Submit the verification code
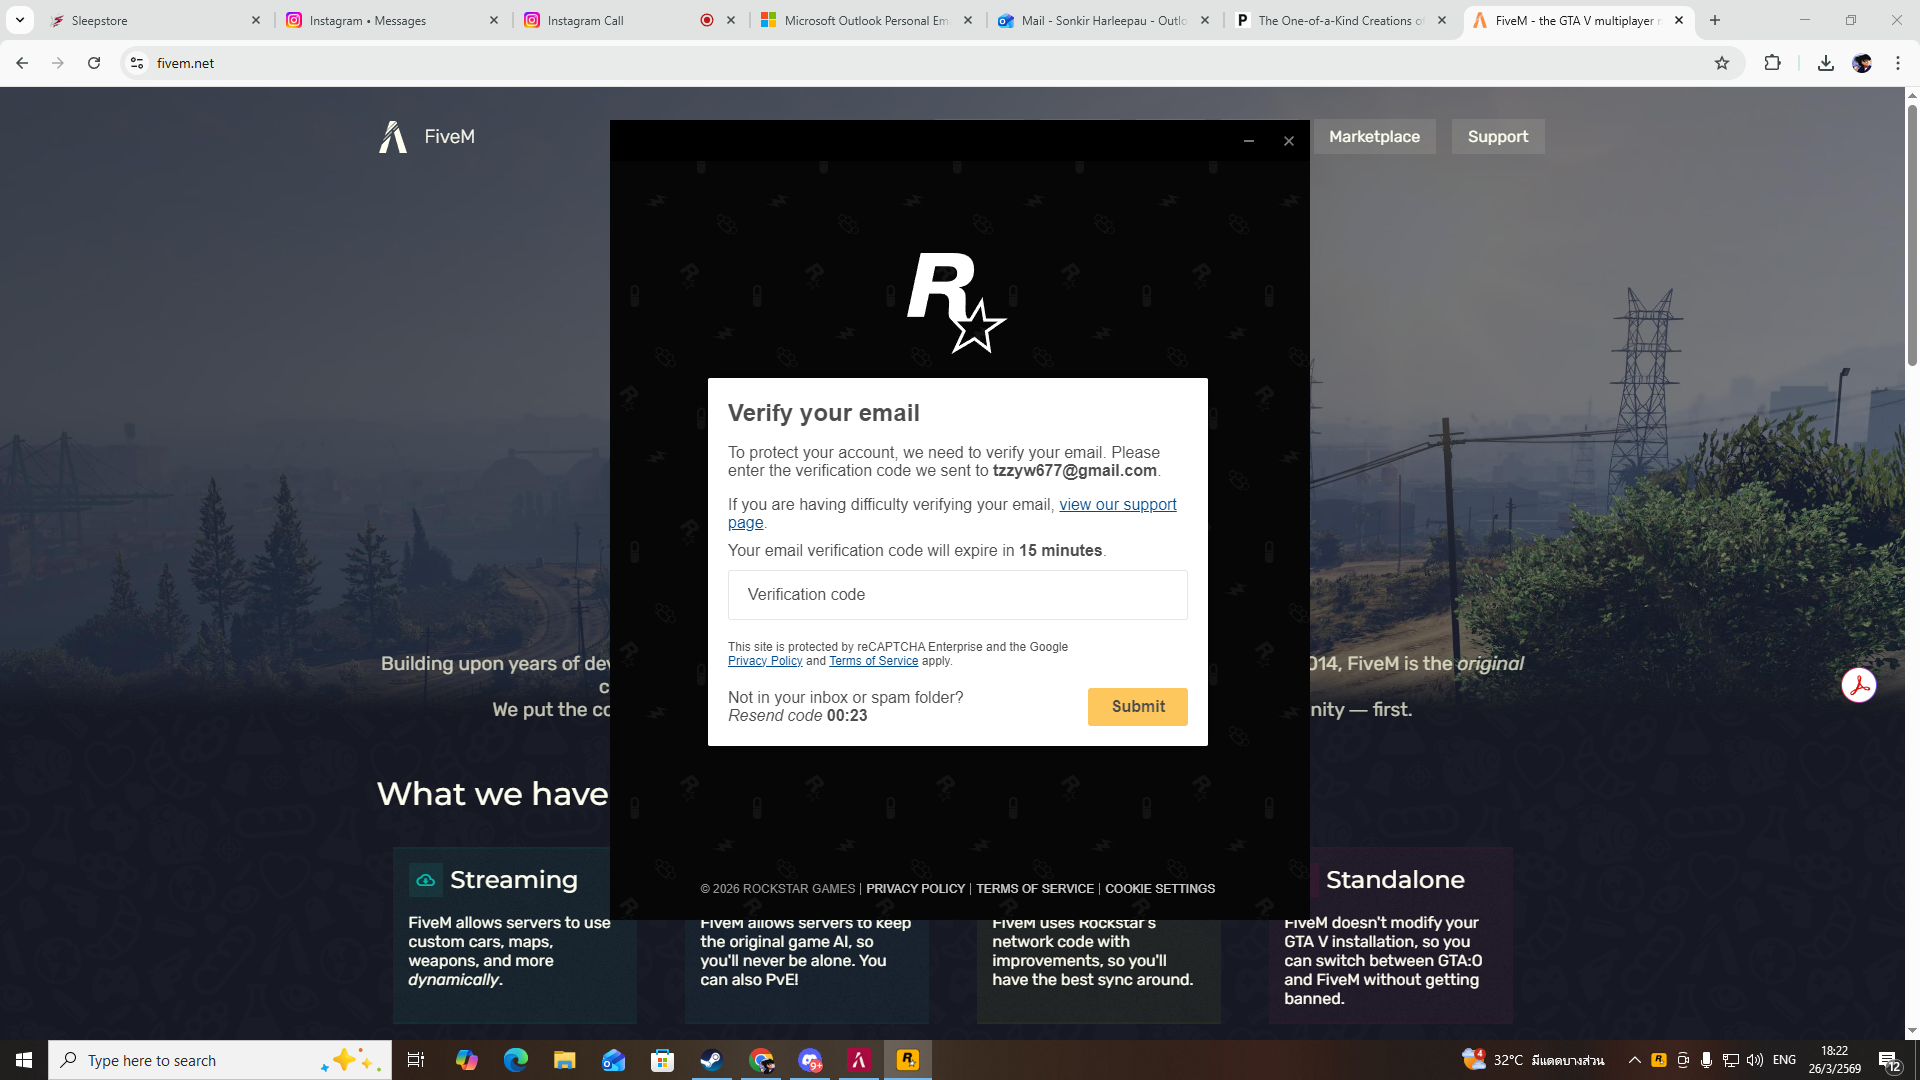 pos(1137,706)
